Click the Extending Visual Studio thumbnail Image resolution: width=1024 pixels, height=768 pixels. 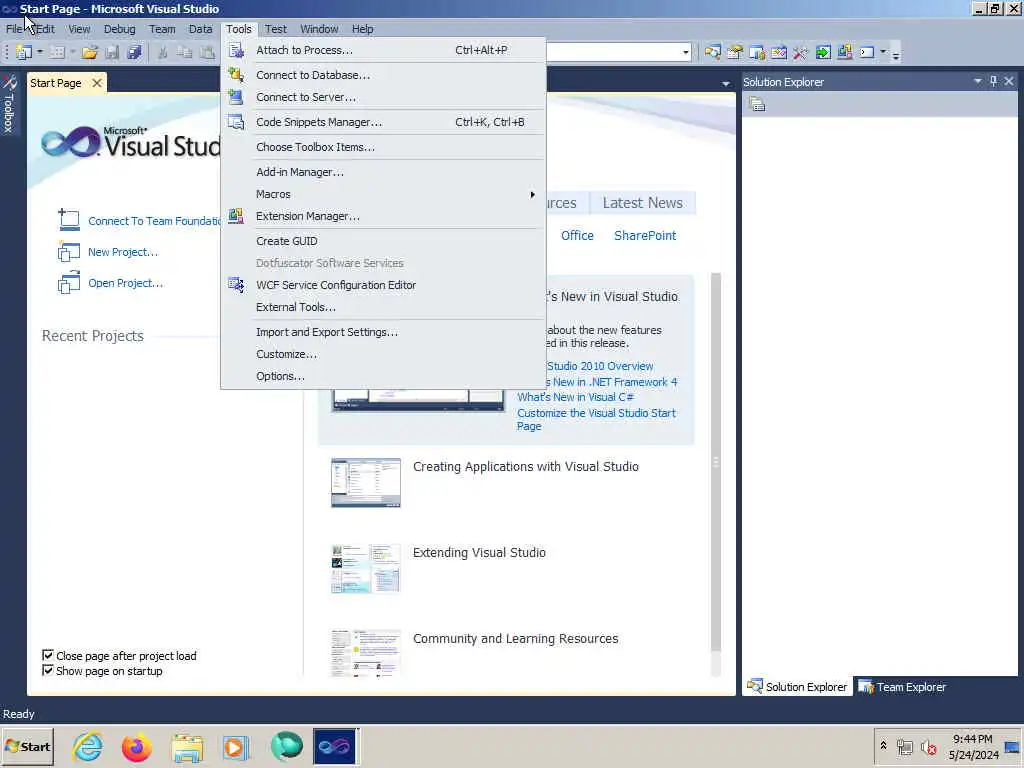[366, 569]
